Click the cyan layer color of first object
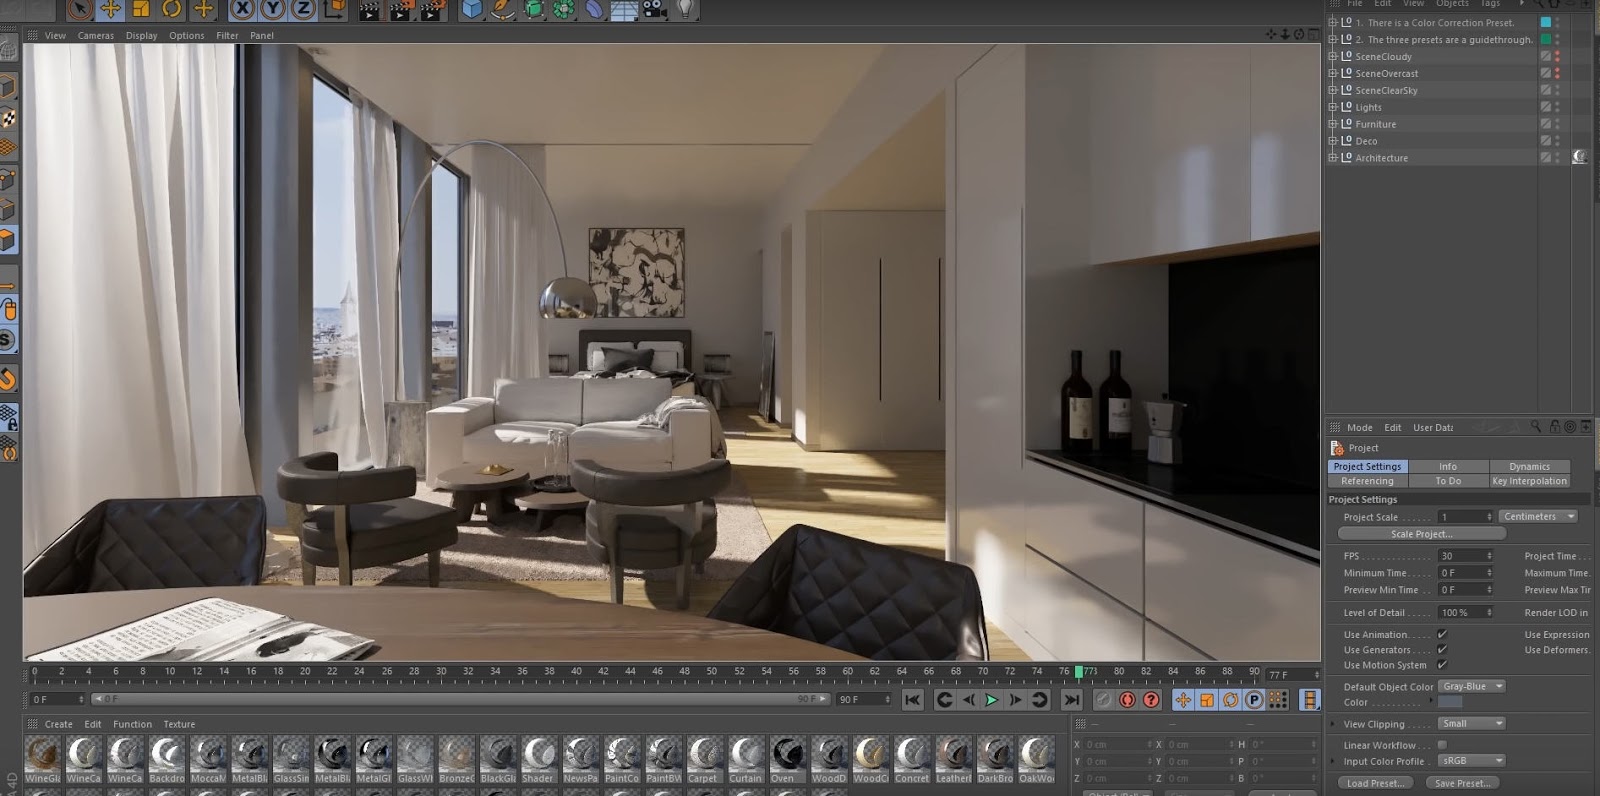This screenshot has width=1600, height=796. tap(1546, 23)
